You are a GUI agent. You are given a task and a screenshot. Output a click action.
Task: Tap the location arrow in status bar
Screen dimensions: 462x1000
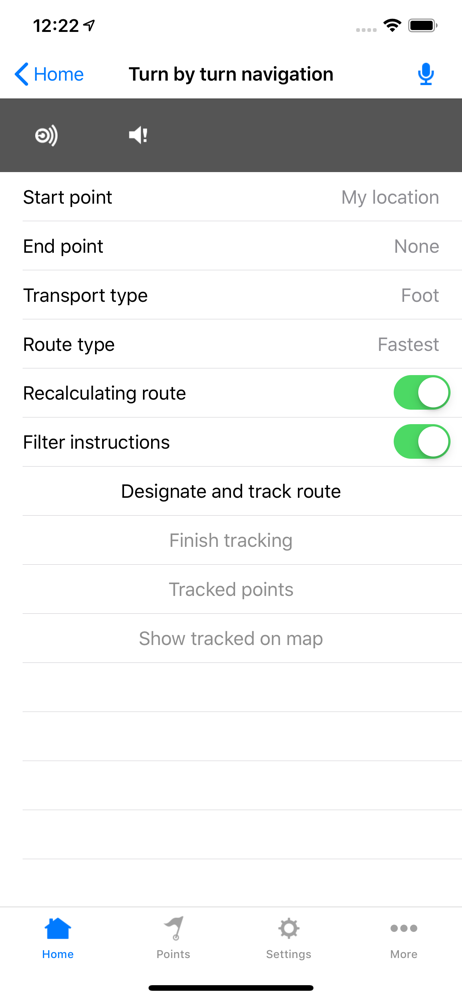89,26
